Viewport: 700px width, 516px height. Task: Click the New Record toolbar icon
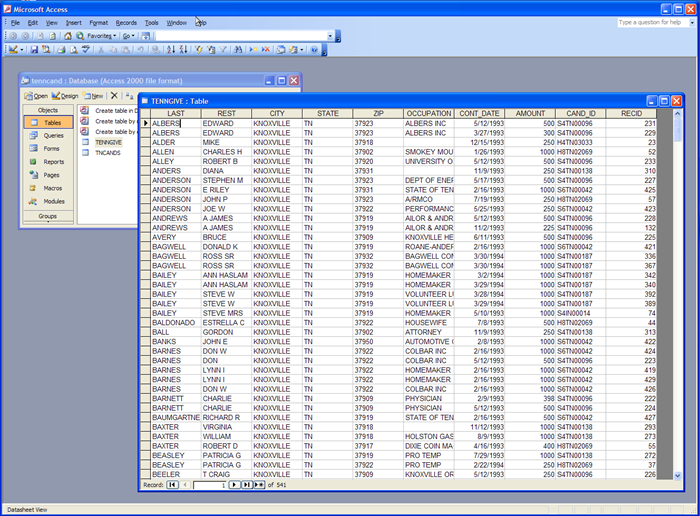point(253,50)
